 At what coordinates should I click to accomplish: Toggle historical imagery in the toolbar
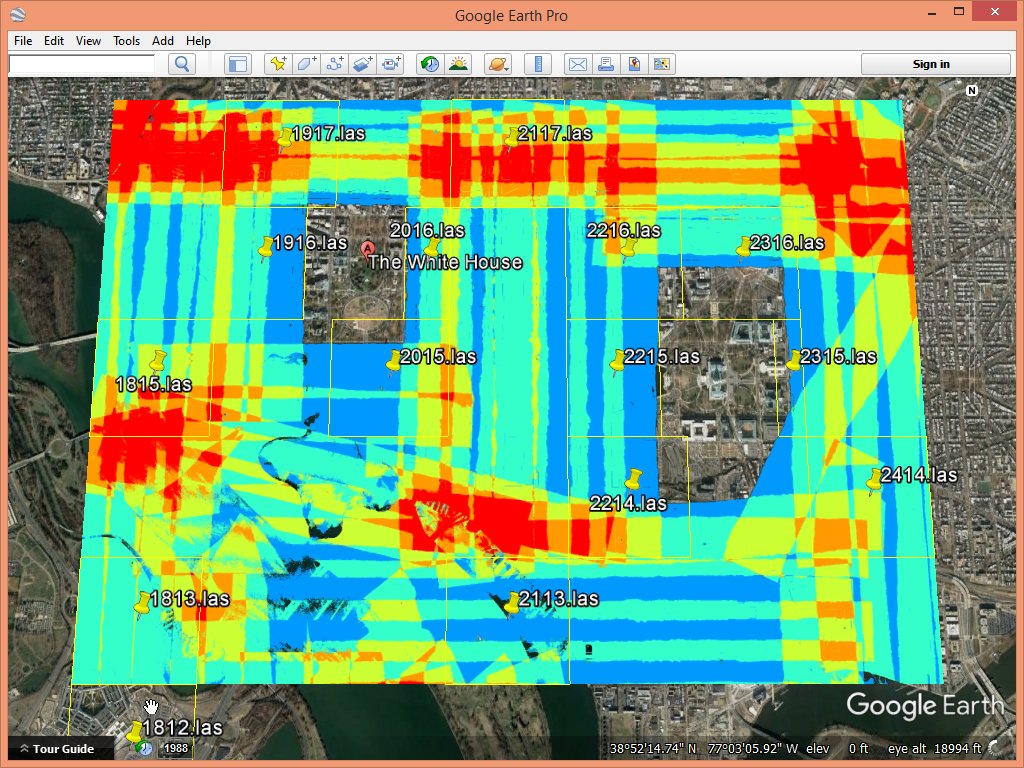click(430, 64)
